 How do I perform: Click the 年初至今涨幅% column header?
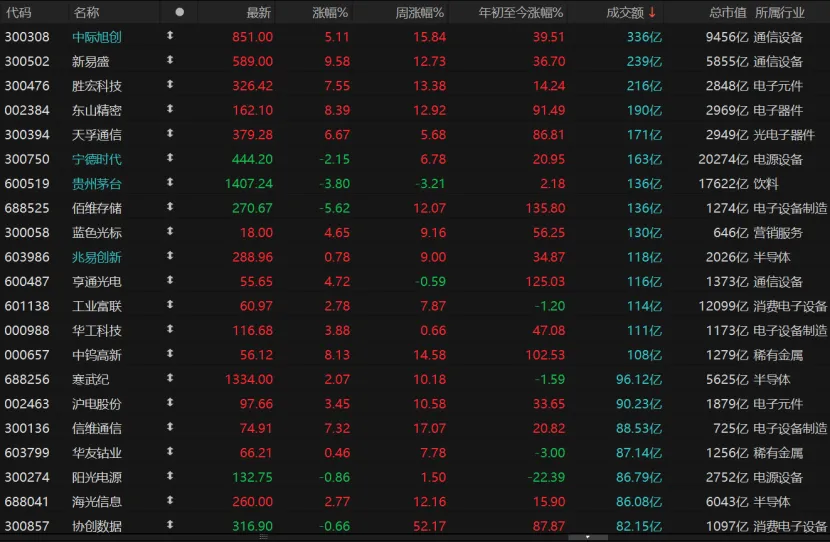521,12
